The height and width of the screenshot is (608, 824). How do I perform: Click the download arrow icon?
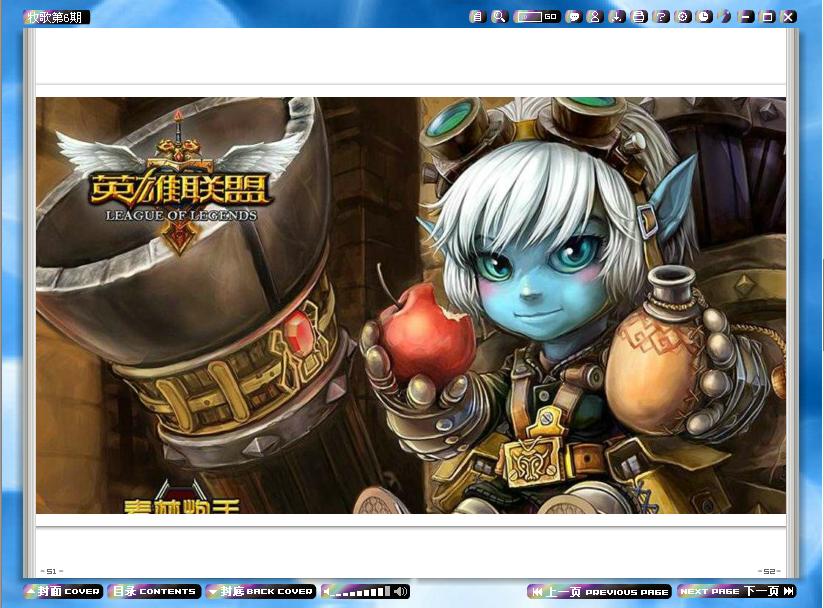pyautogui.click(x=616, y=17)
